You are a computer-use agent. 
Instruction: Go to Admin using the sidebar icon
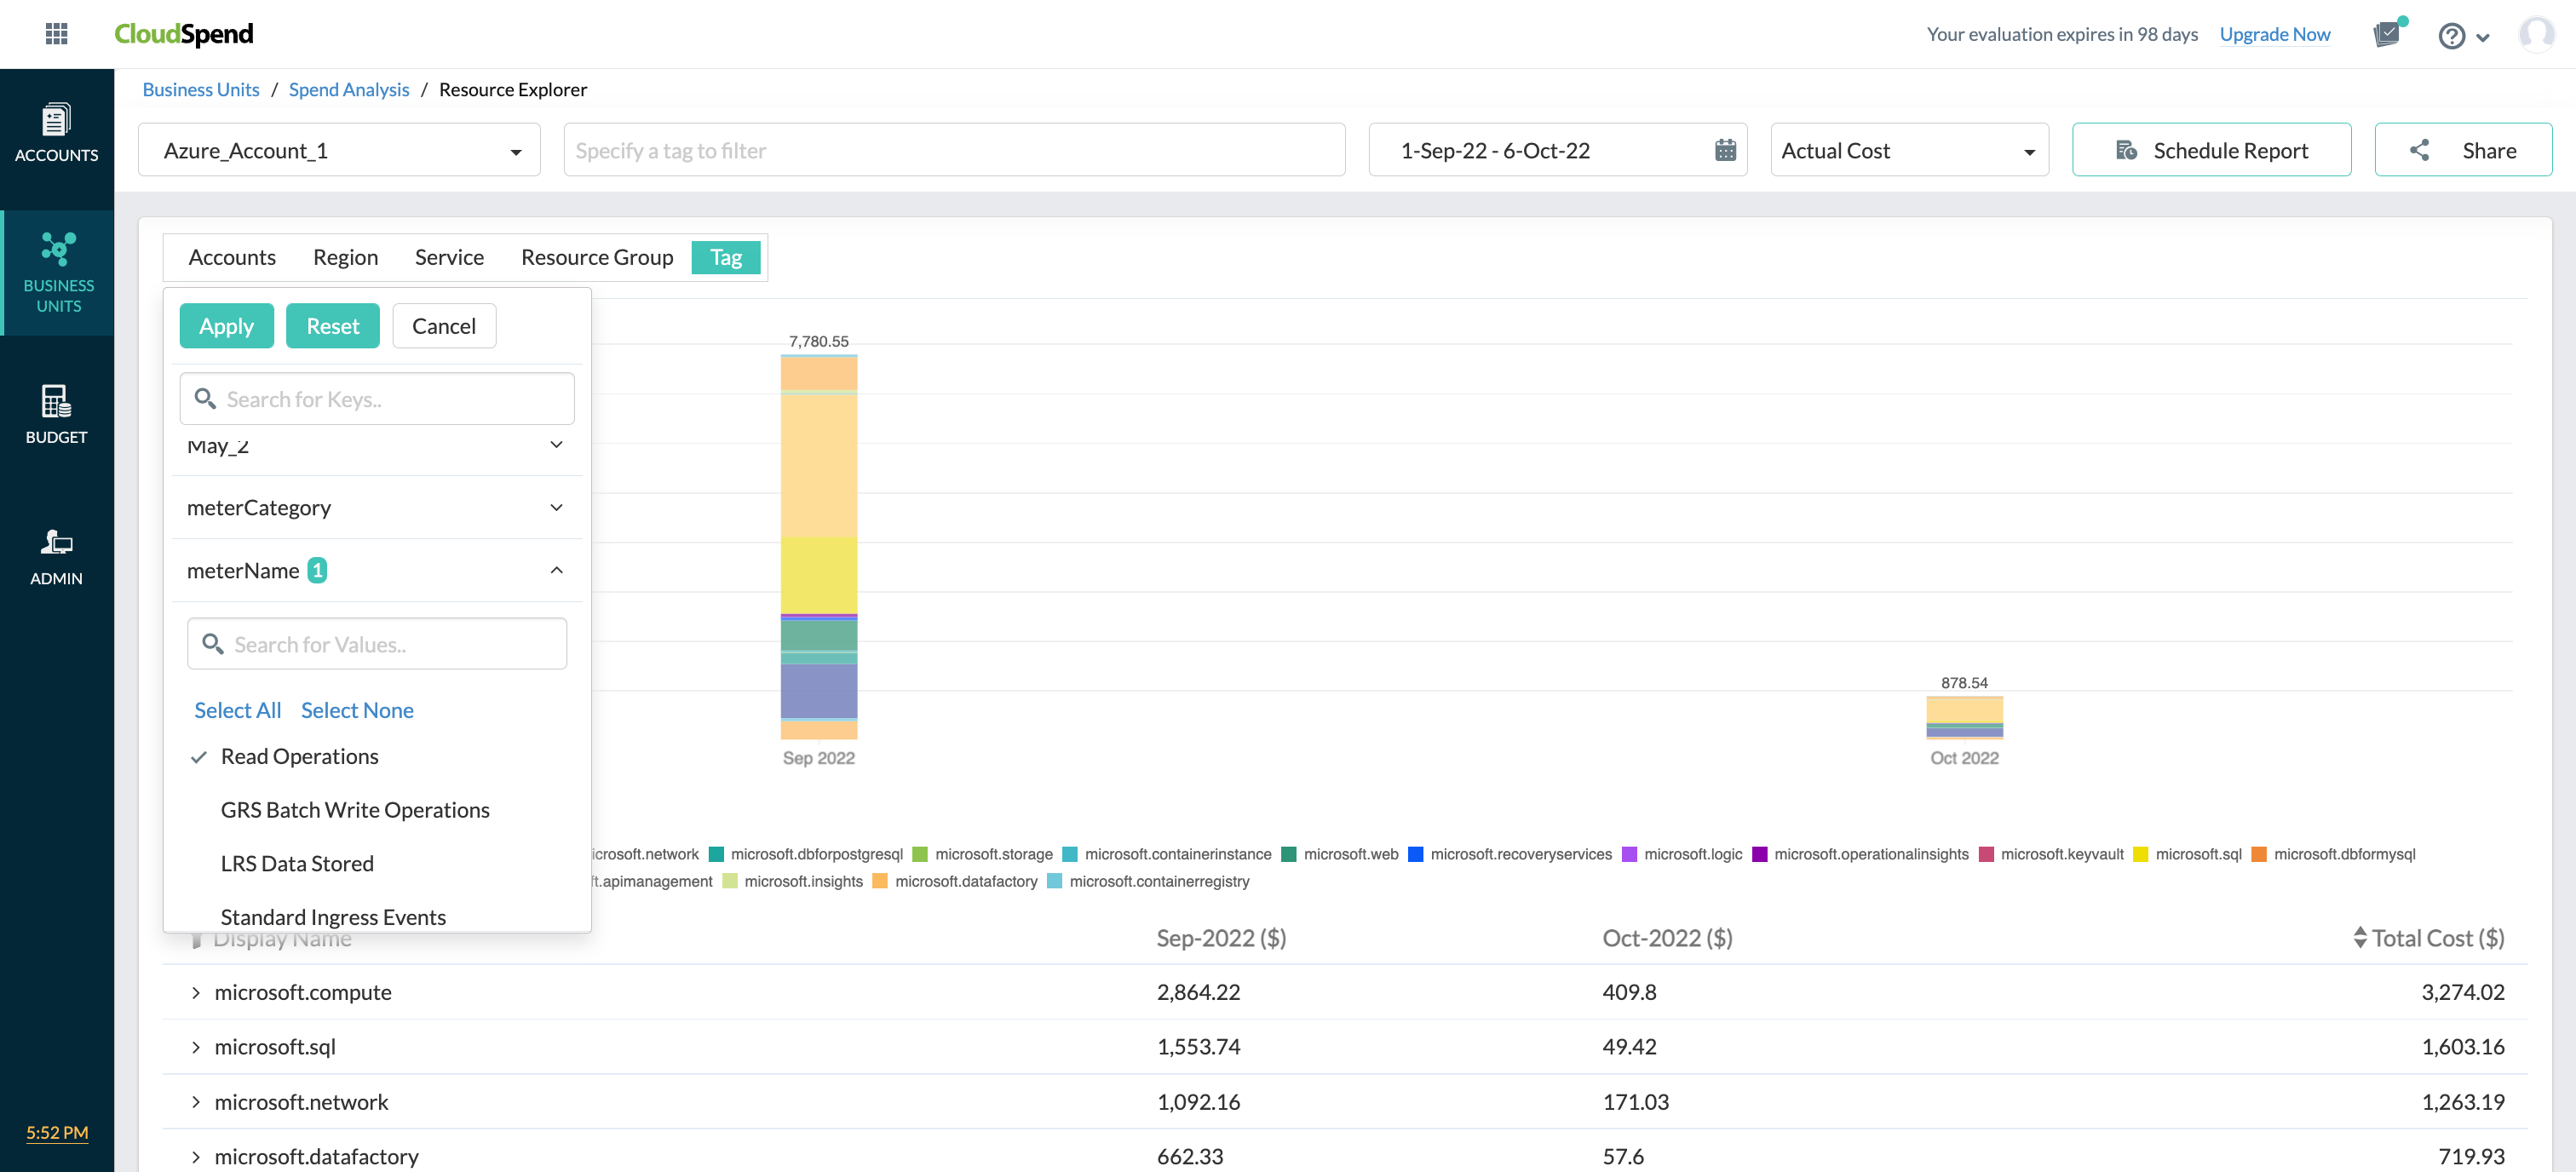(56, 554)
